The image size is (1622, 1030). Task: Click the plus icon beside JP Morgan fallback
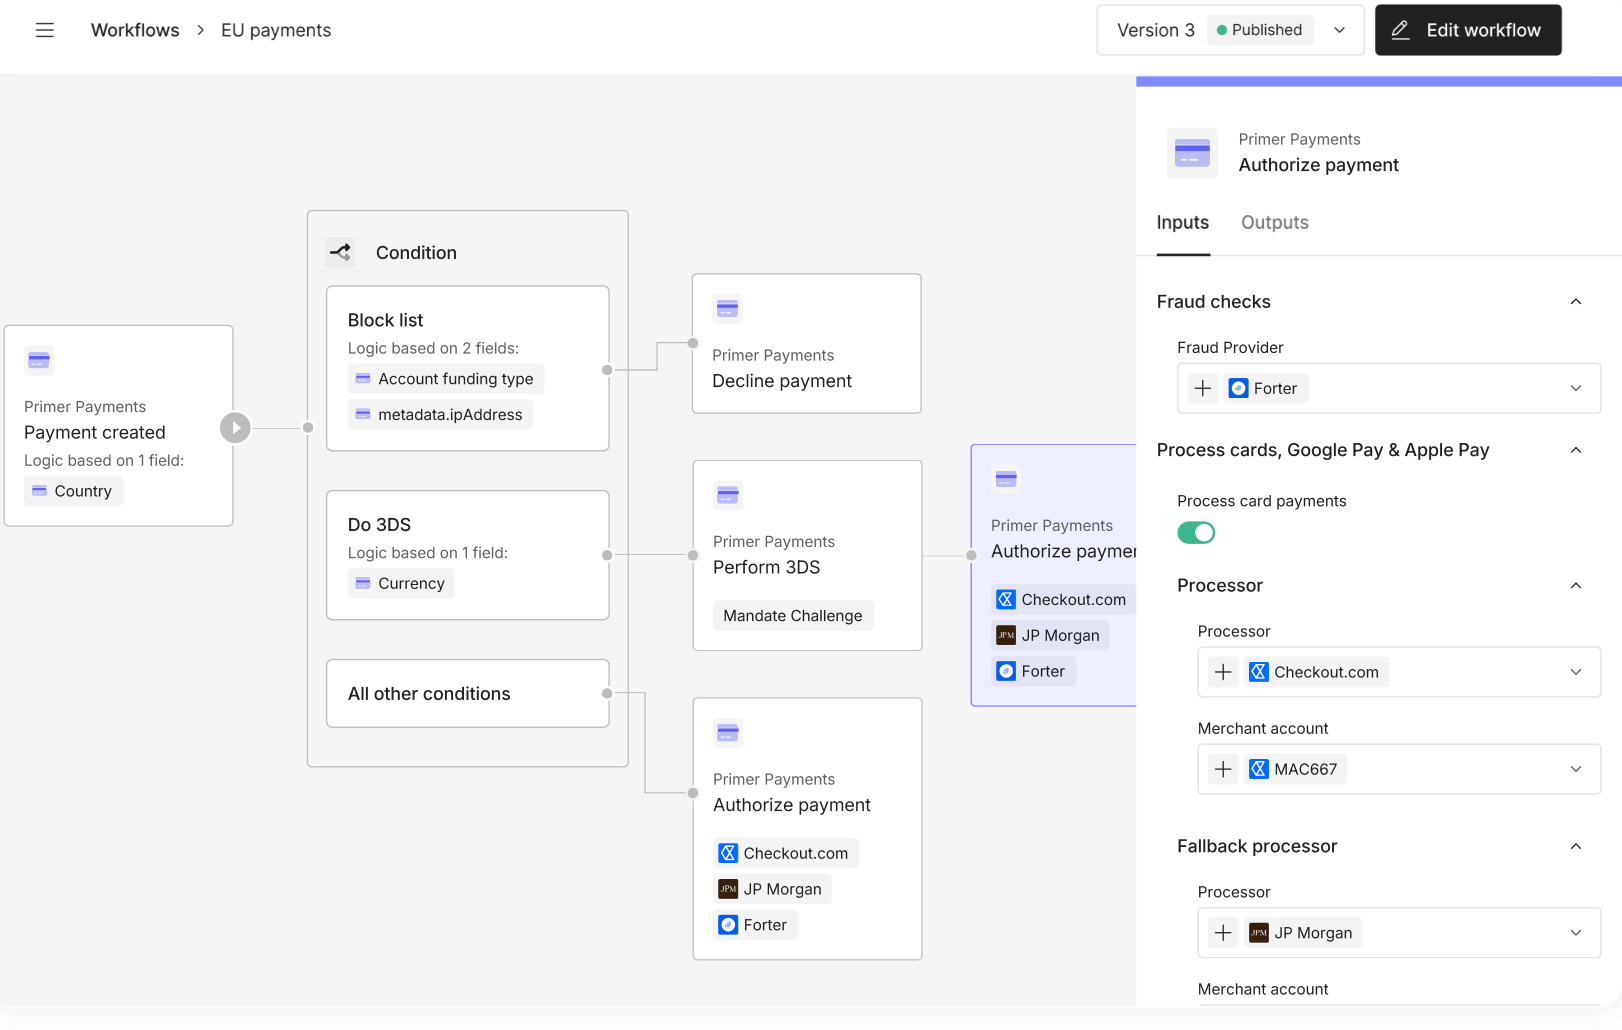1223,933
